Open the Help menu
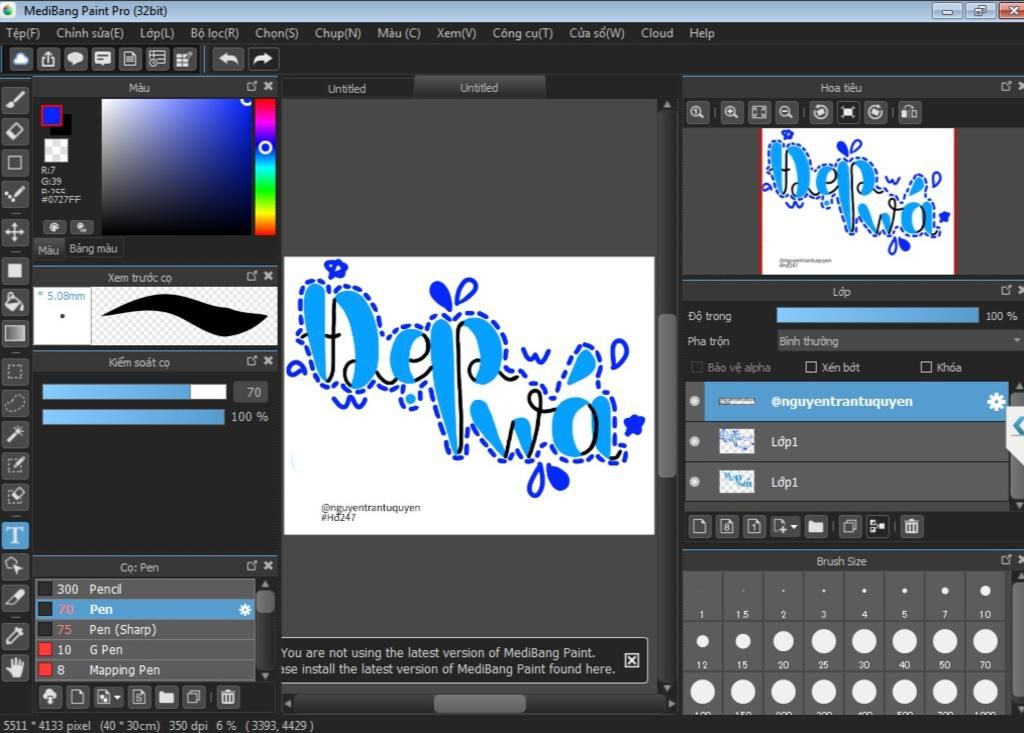The height and width of the screenshot is (733, 1024). click(701, 33)
